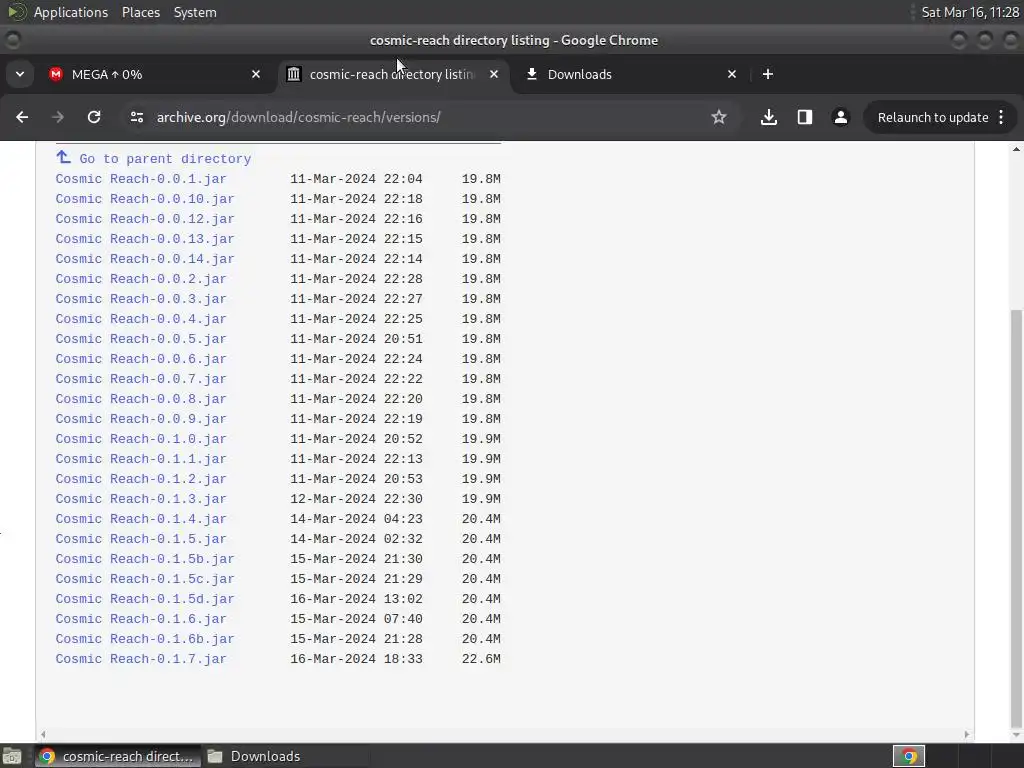Download Cosmic Reach-0.0.3.jar
1024x768 pixels.
141,299
